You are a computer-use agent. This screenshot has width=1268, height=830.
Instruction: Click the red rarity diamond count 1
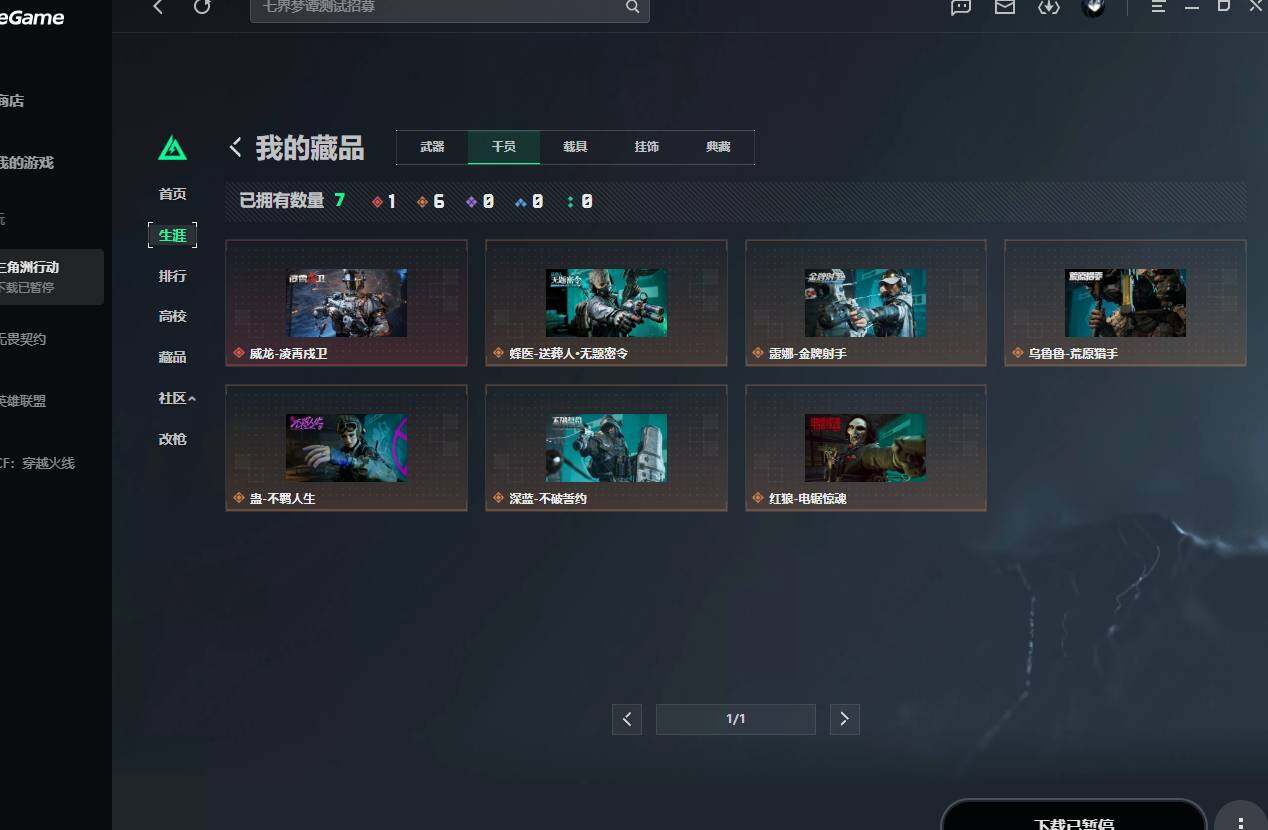coord(384,201)
